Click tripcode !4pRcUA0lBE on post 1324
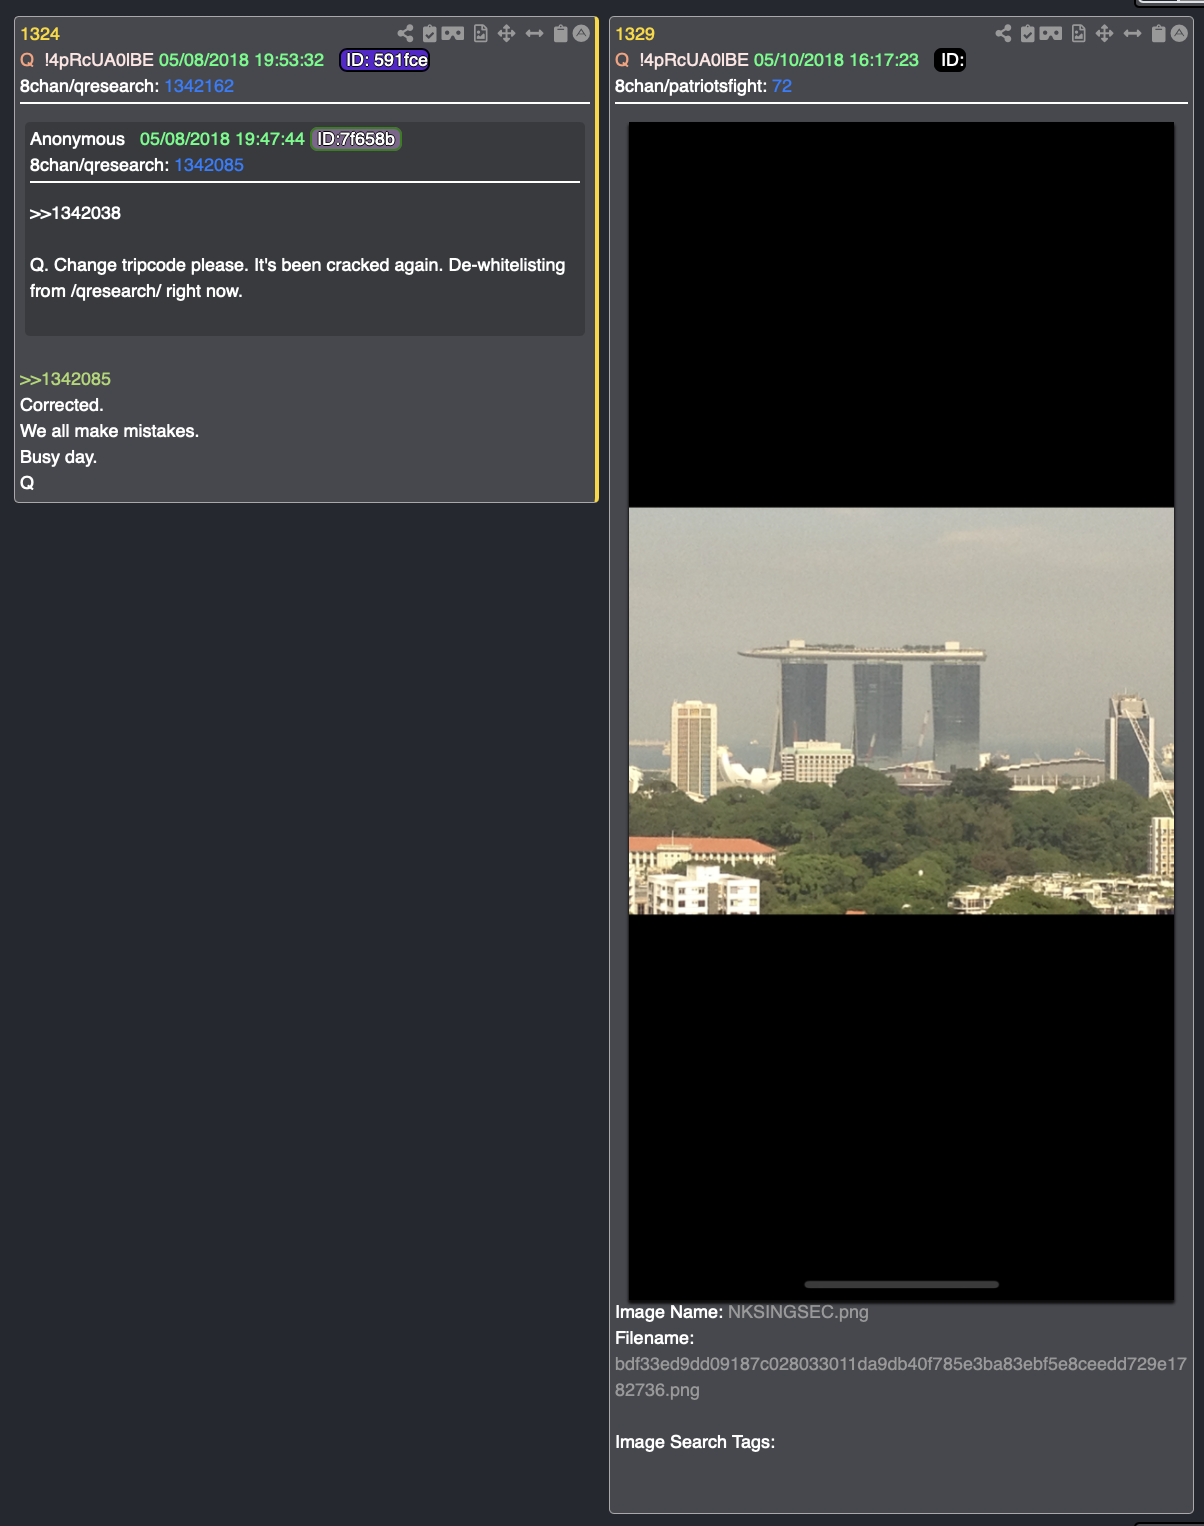The image size is (1204, 1526). pos(99,60)
